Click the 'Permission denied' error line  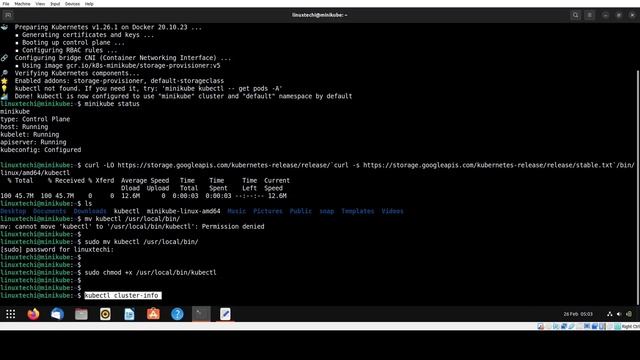(132, 227)
